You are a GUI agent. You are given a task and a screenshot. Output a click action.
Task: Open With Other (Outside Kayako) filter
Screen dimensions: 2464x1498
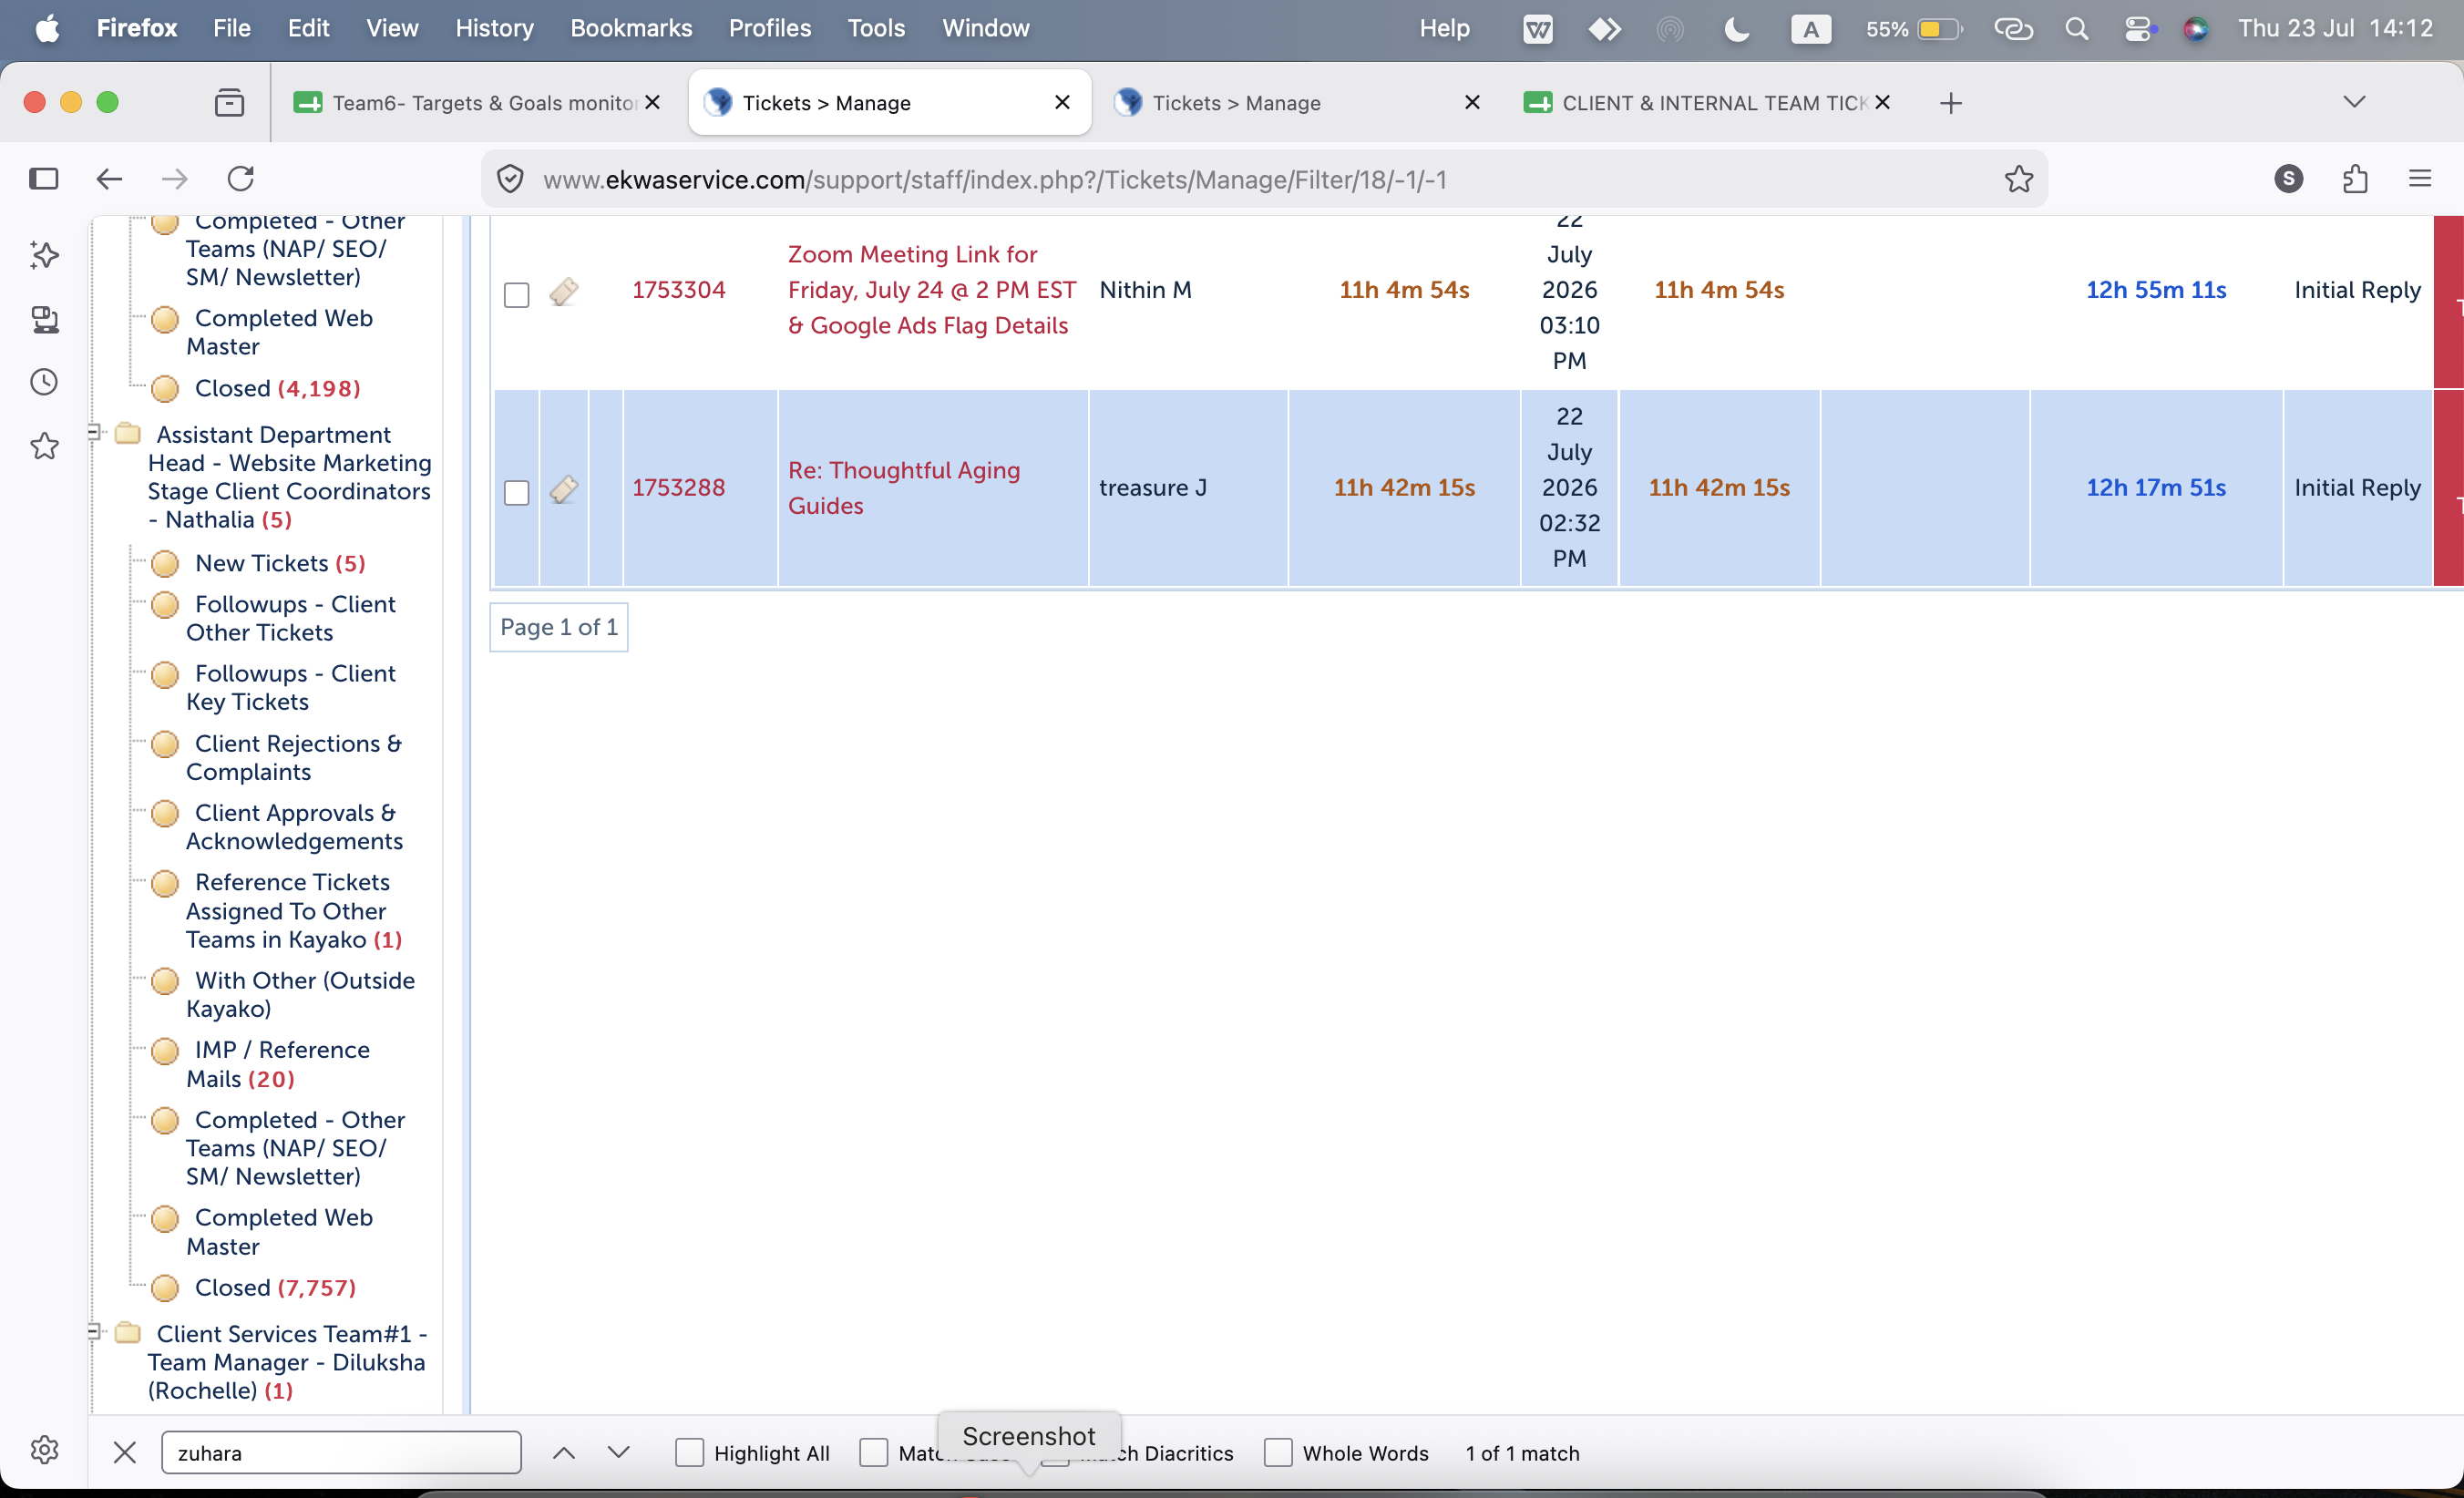point(300,995)
